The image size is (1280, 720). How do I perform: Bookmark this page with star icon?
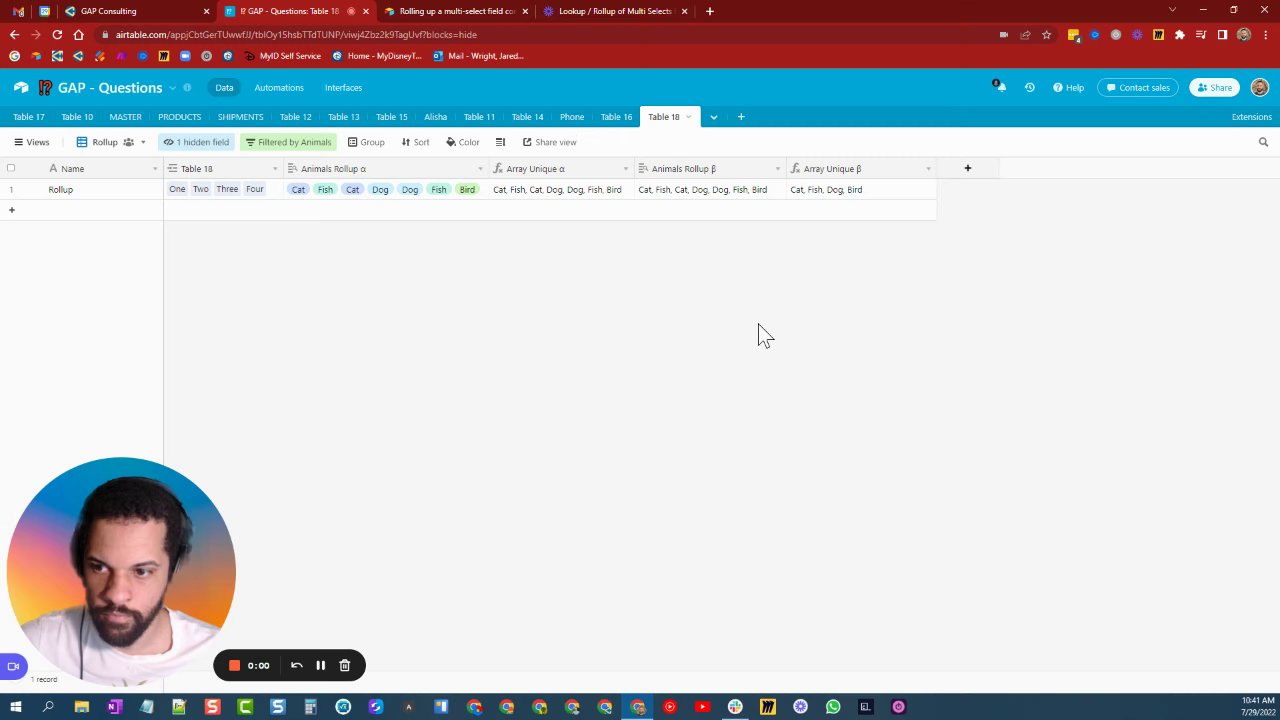pyautogui.click(x=1046, y=34)
